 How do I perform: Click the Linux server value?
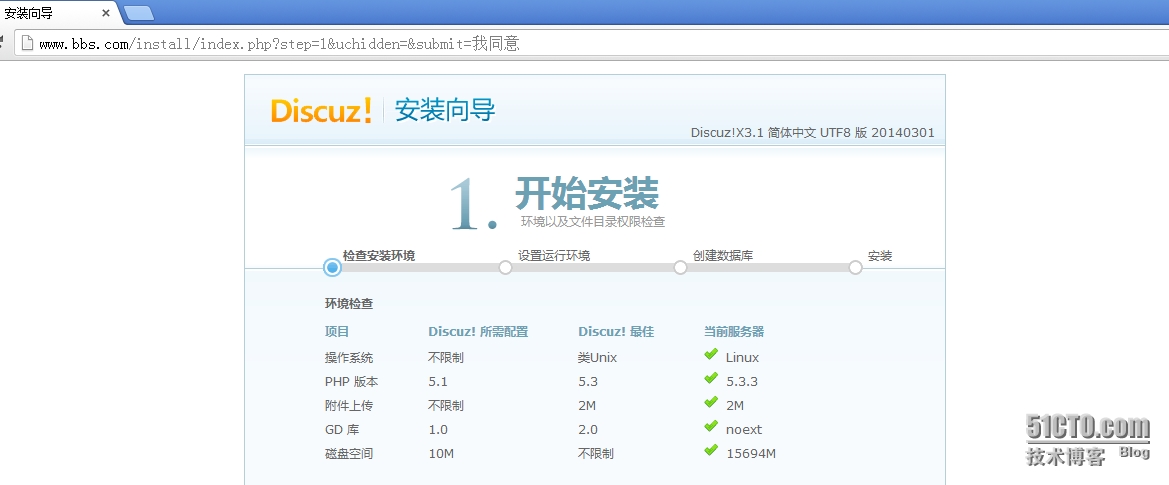pyautogui.click(x=743, y=358)
